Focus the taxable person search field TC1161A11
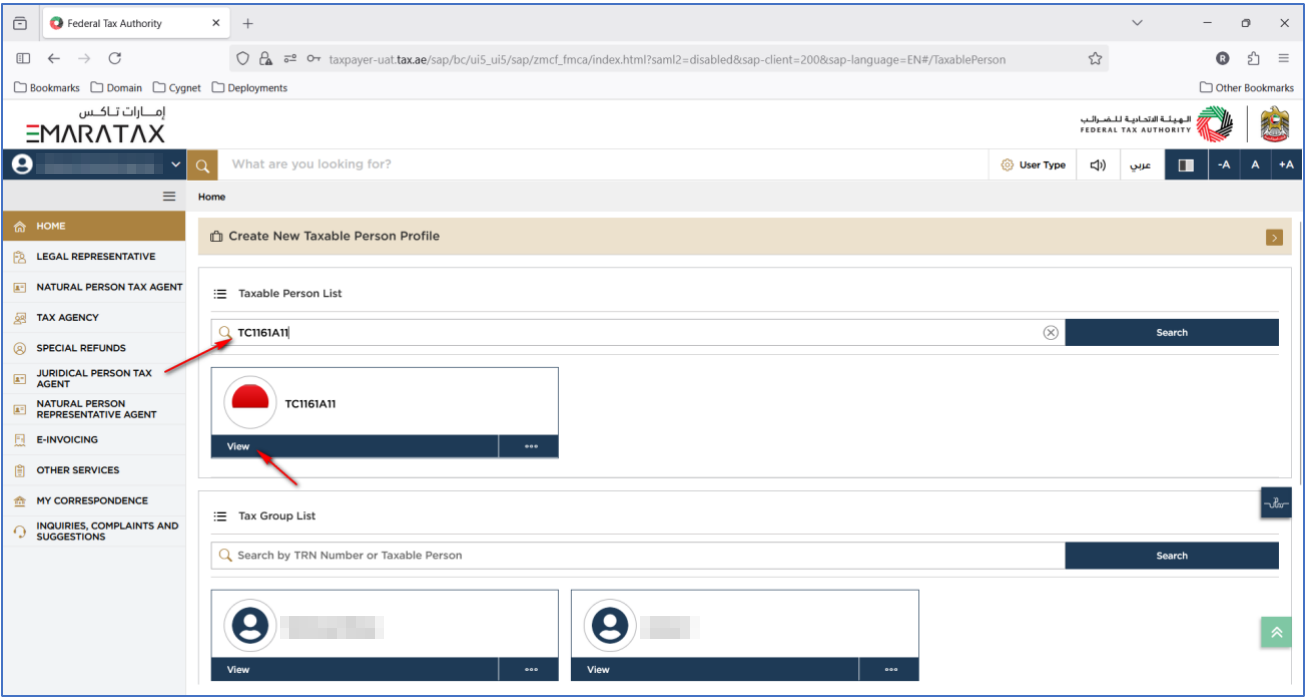1307x699 pixels. (638, 333)
